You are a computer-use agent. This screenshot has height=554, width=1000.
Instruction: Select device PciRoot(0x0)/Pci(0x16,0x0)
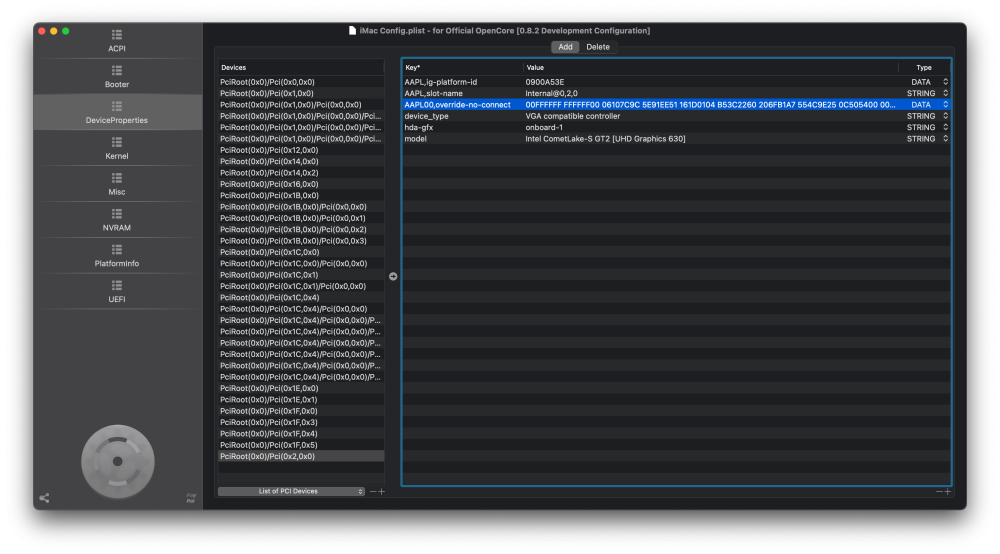(x=300, y=184)
